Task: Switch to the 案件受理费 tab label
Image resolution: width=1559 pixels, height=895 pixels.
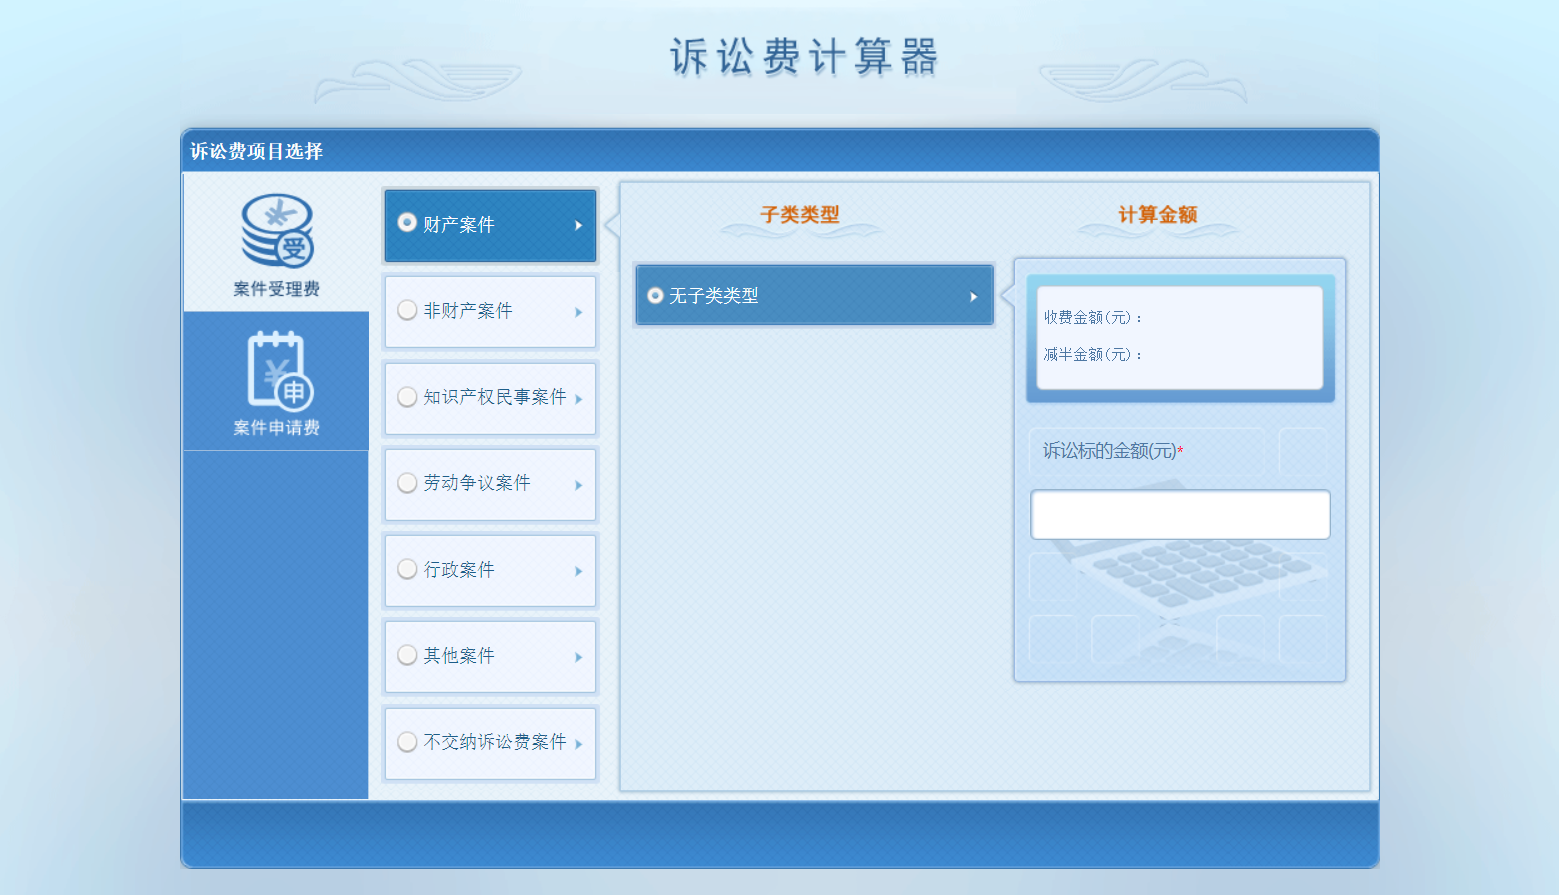Action: point(276,289)
